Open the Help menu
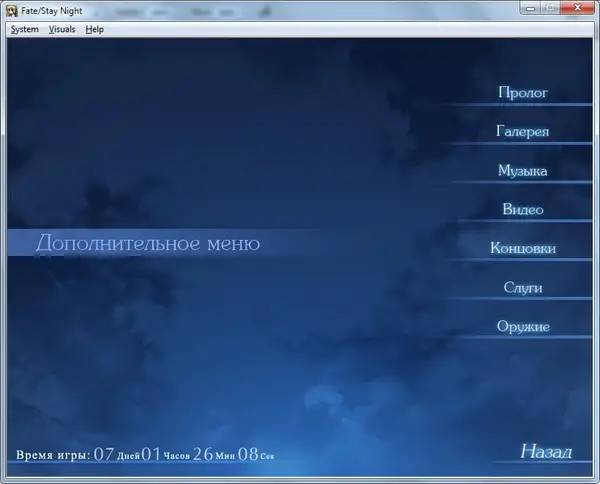600x484 pixels. click(x=94, y=30)
